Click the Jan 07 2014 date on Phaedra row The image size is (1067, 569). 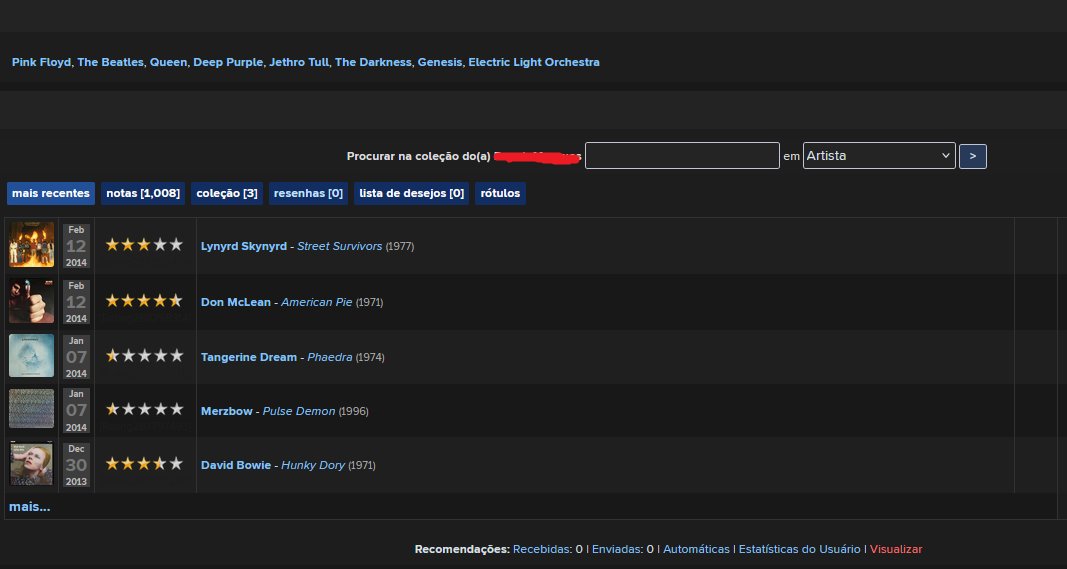click(76, 357)
